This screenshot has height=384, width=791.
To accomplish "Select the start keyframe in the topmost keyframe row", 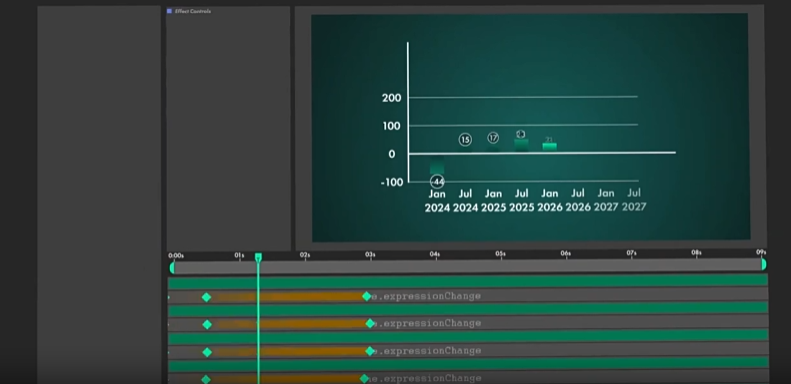I will (x=206, y=297).
